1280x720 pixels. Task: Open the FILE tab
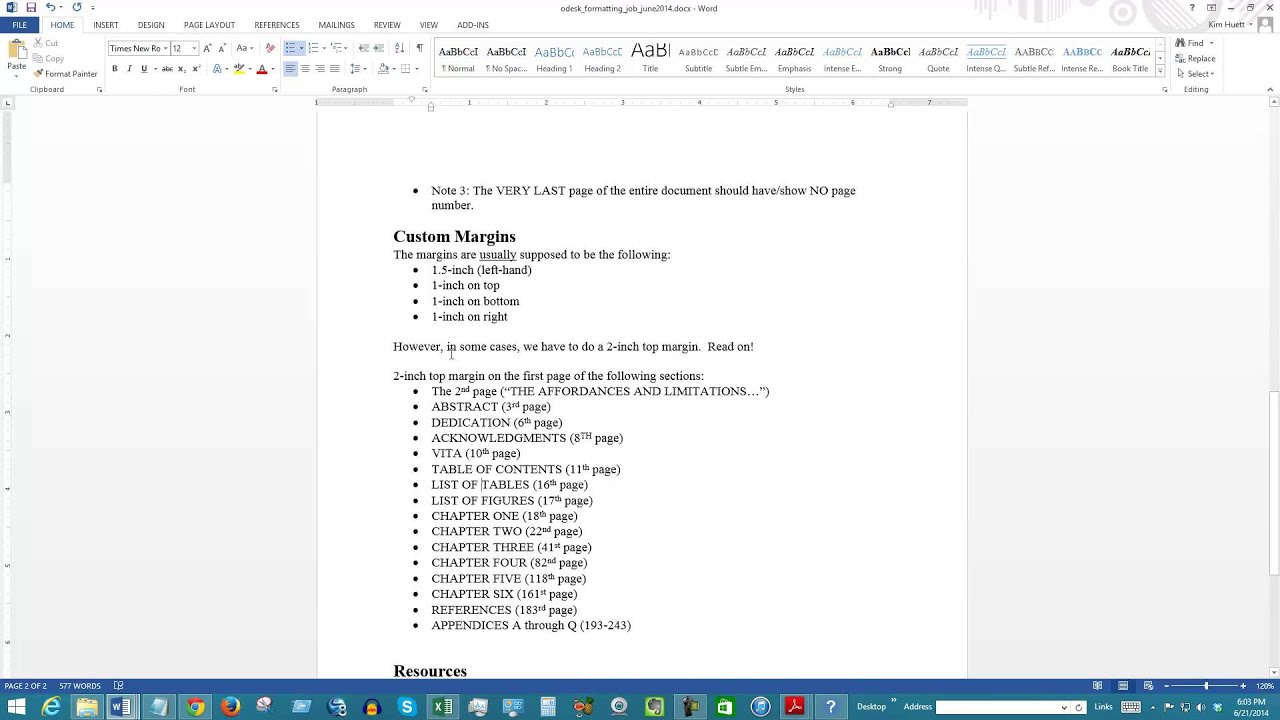tap(19, 25)
